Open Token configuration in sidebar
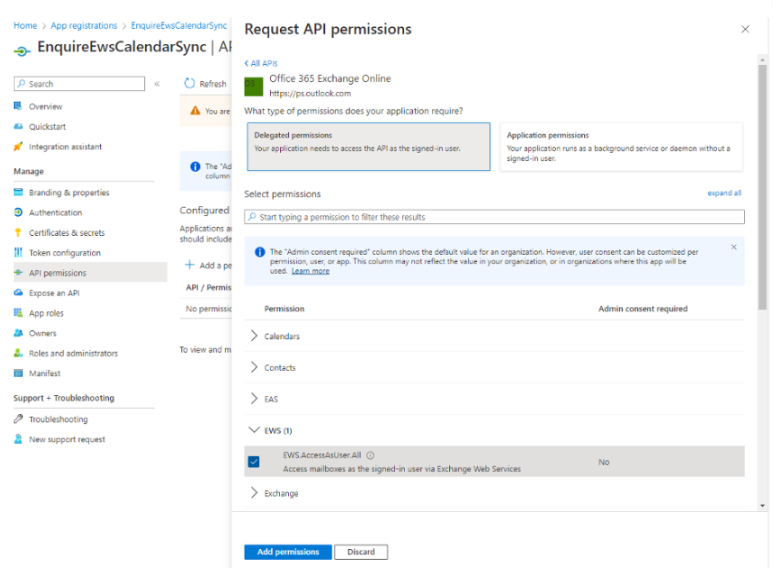Image resolution: width=773 pixels, height=583 pixels. coord(65,253)
